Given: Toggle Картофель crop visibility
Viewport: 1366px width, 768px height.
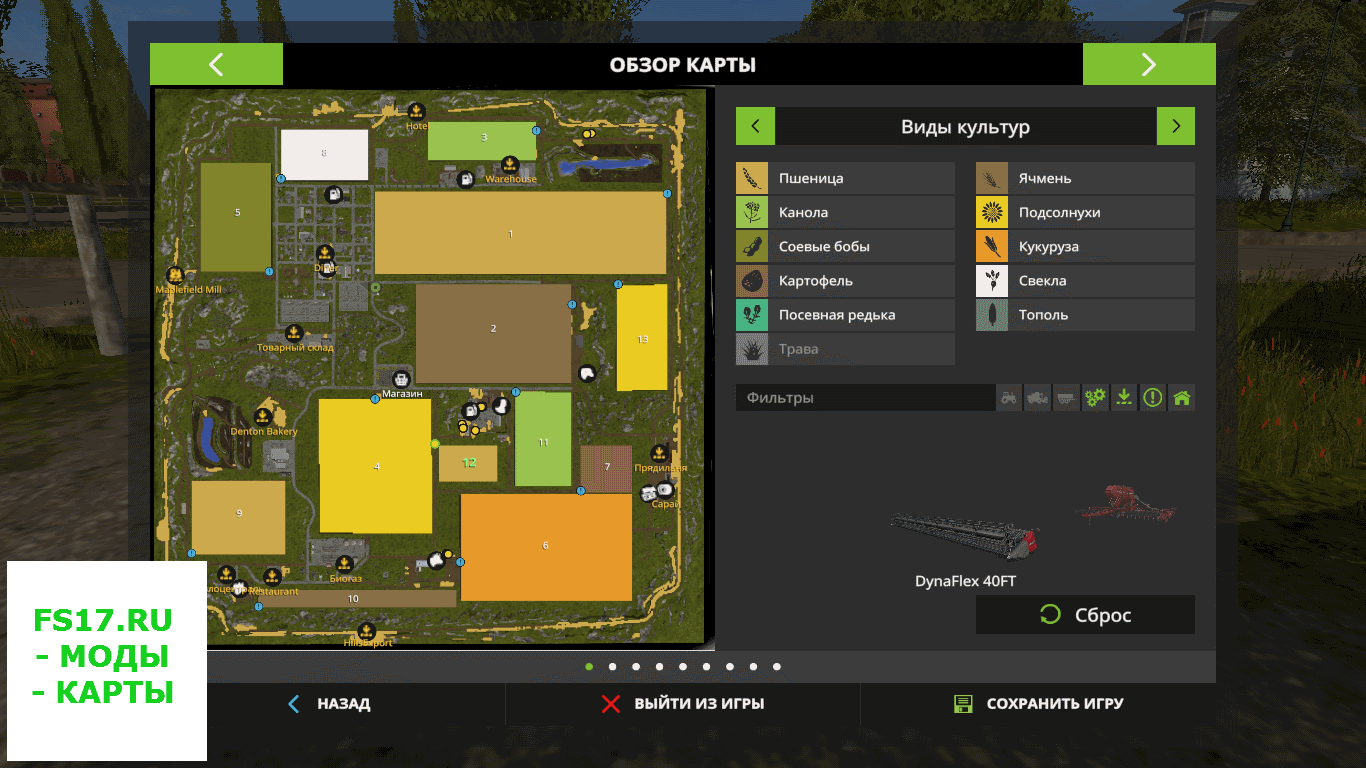Looking at the screenshot, I should [845, 281].
